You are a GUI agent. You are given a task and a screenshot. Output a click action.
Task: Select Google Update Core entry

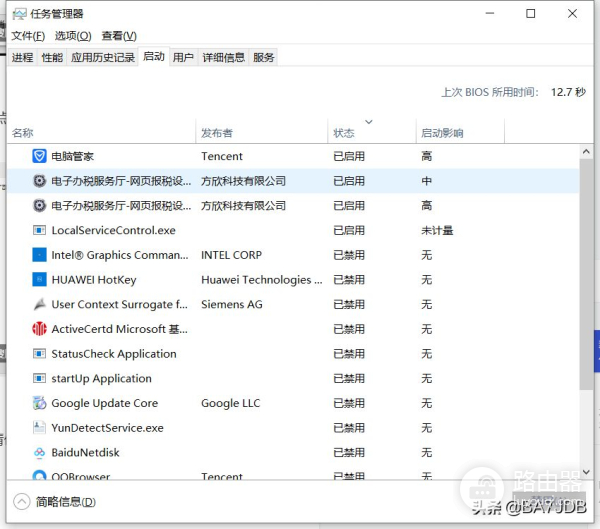(x=104, y=403)
